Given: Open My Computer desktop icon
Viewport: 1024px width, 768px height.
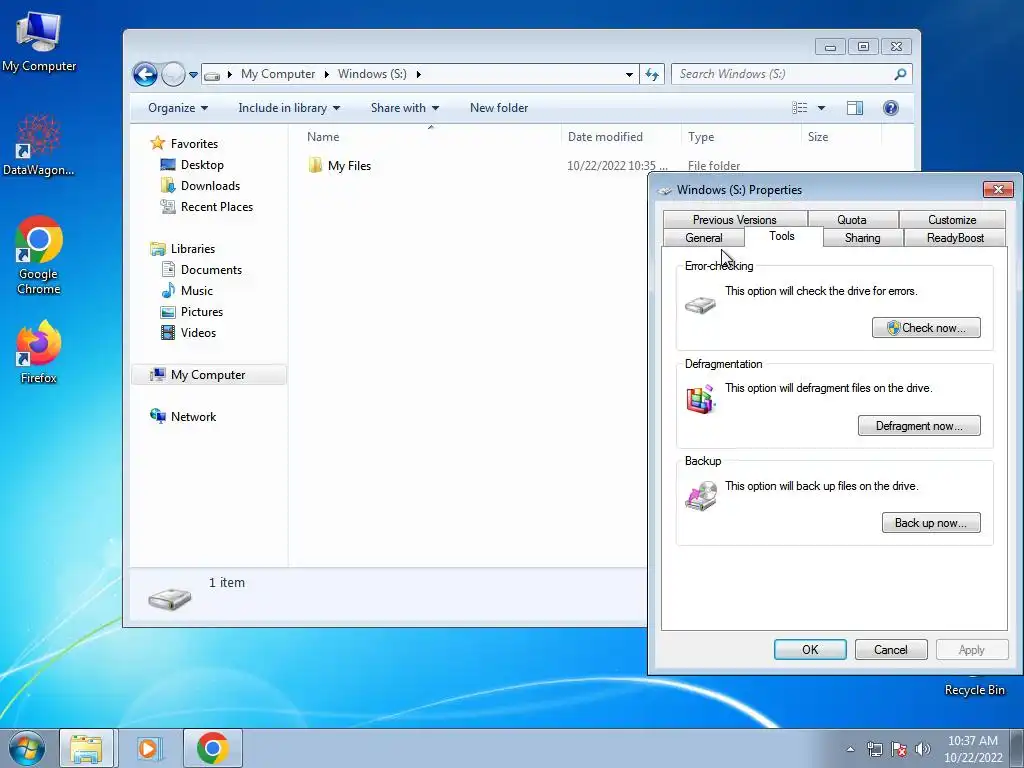Looking at the screenshot, I should [39, 40].
